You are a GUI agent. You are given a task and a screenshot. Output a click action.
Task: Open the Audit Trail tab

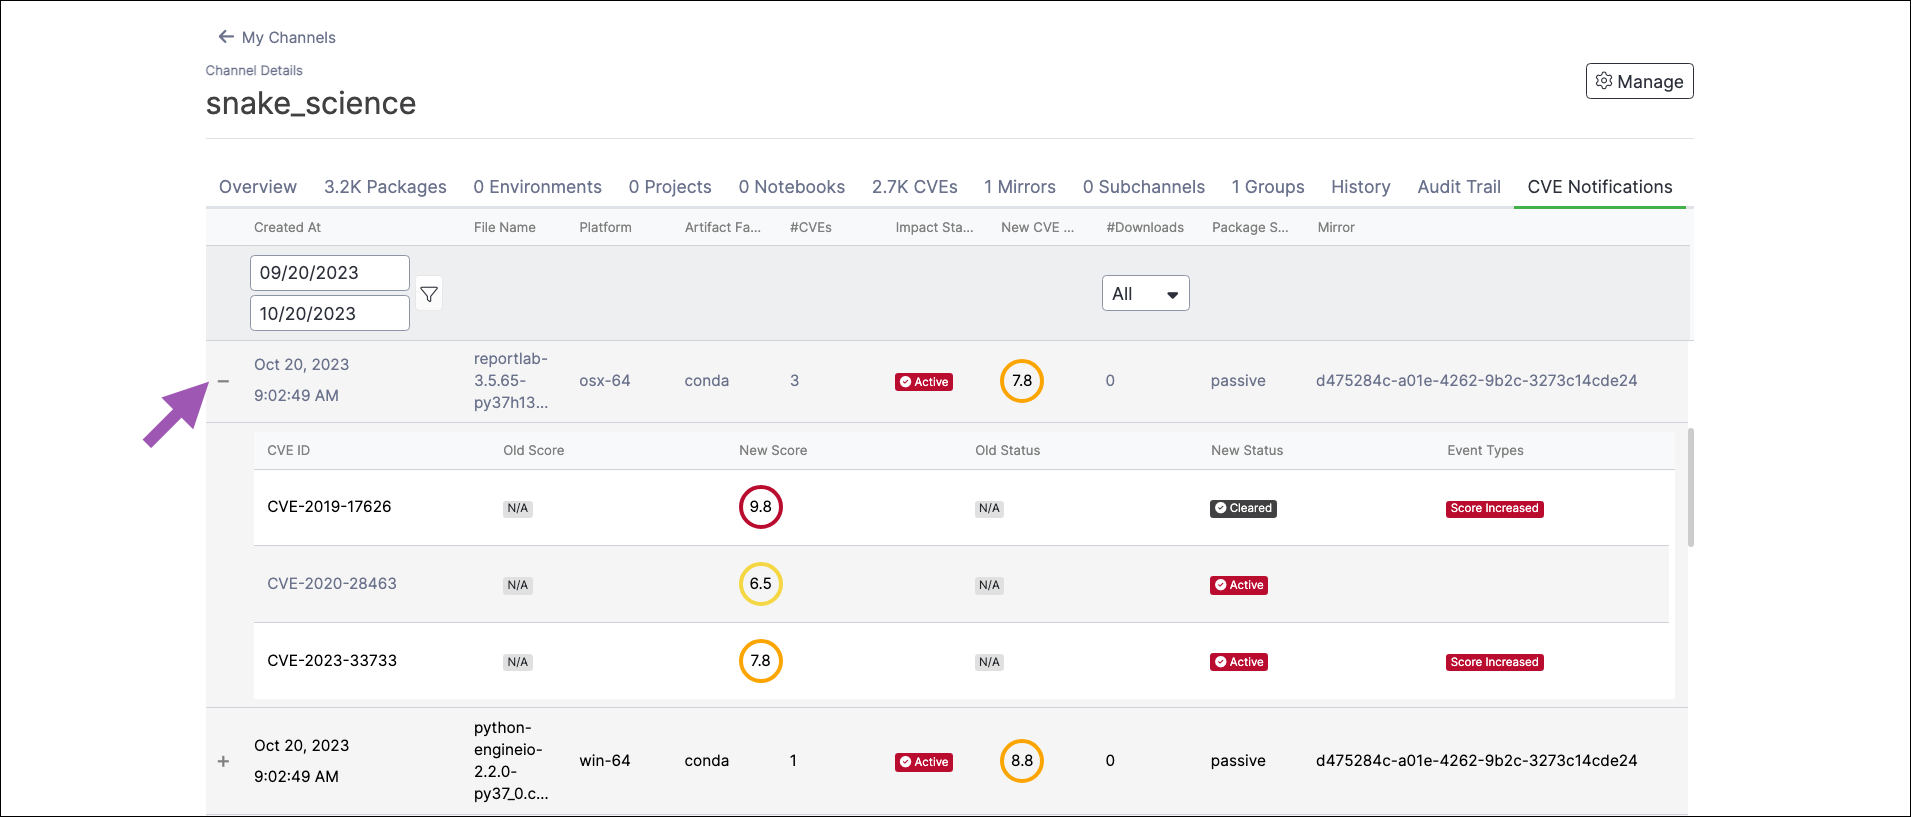pos(1459,187)
